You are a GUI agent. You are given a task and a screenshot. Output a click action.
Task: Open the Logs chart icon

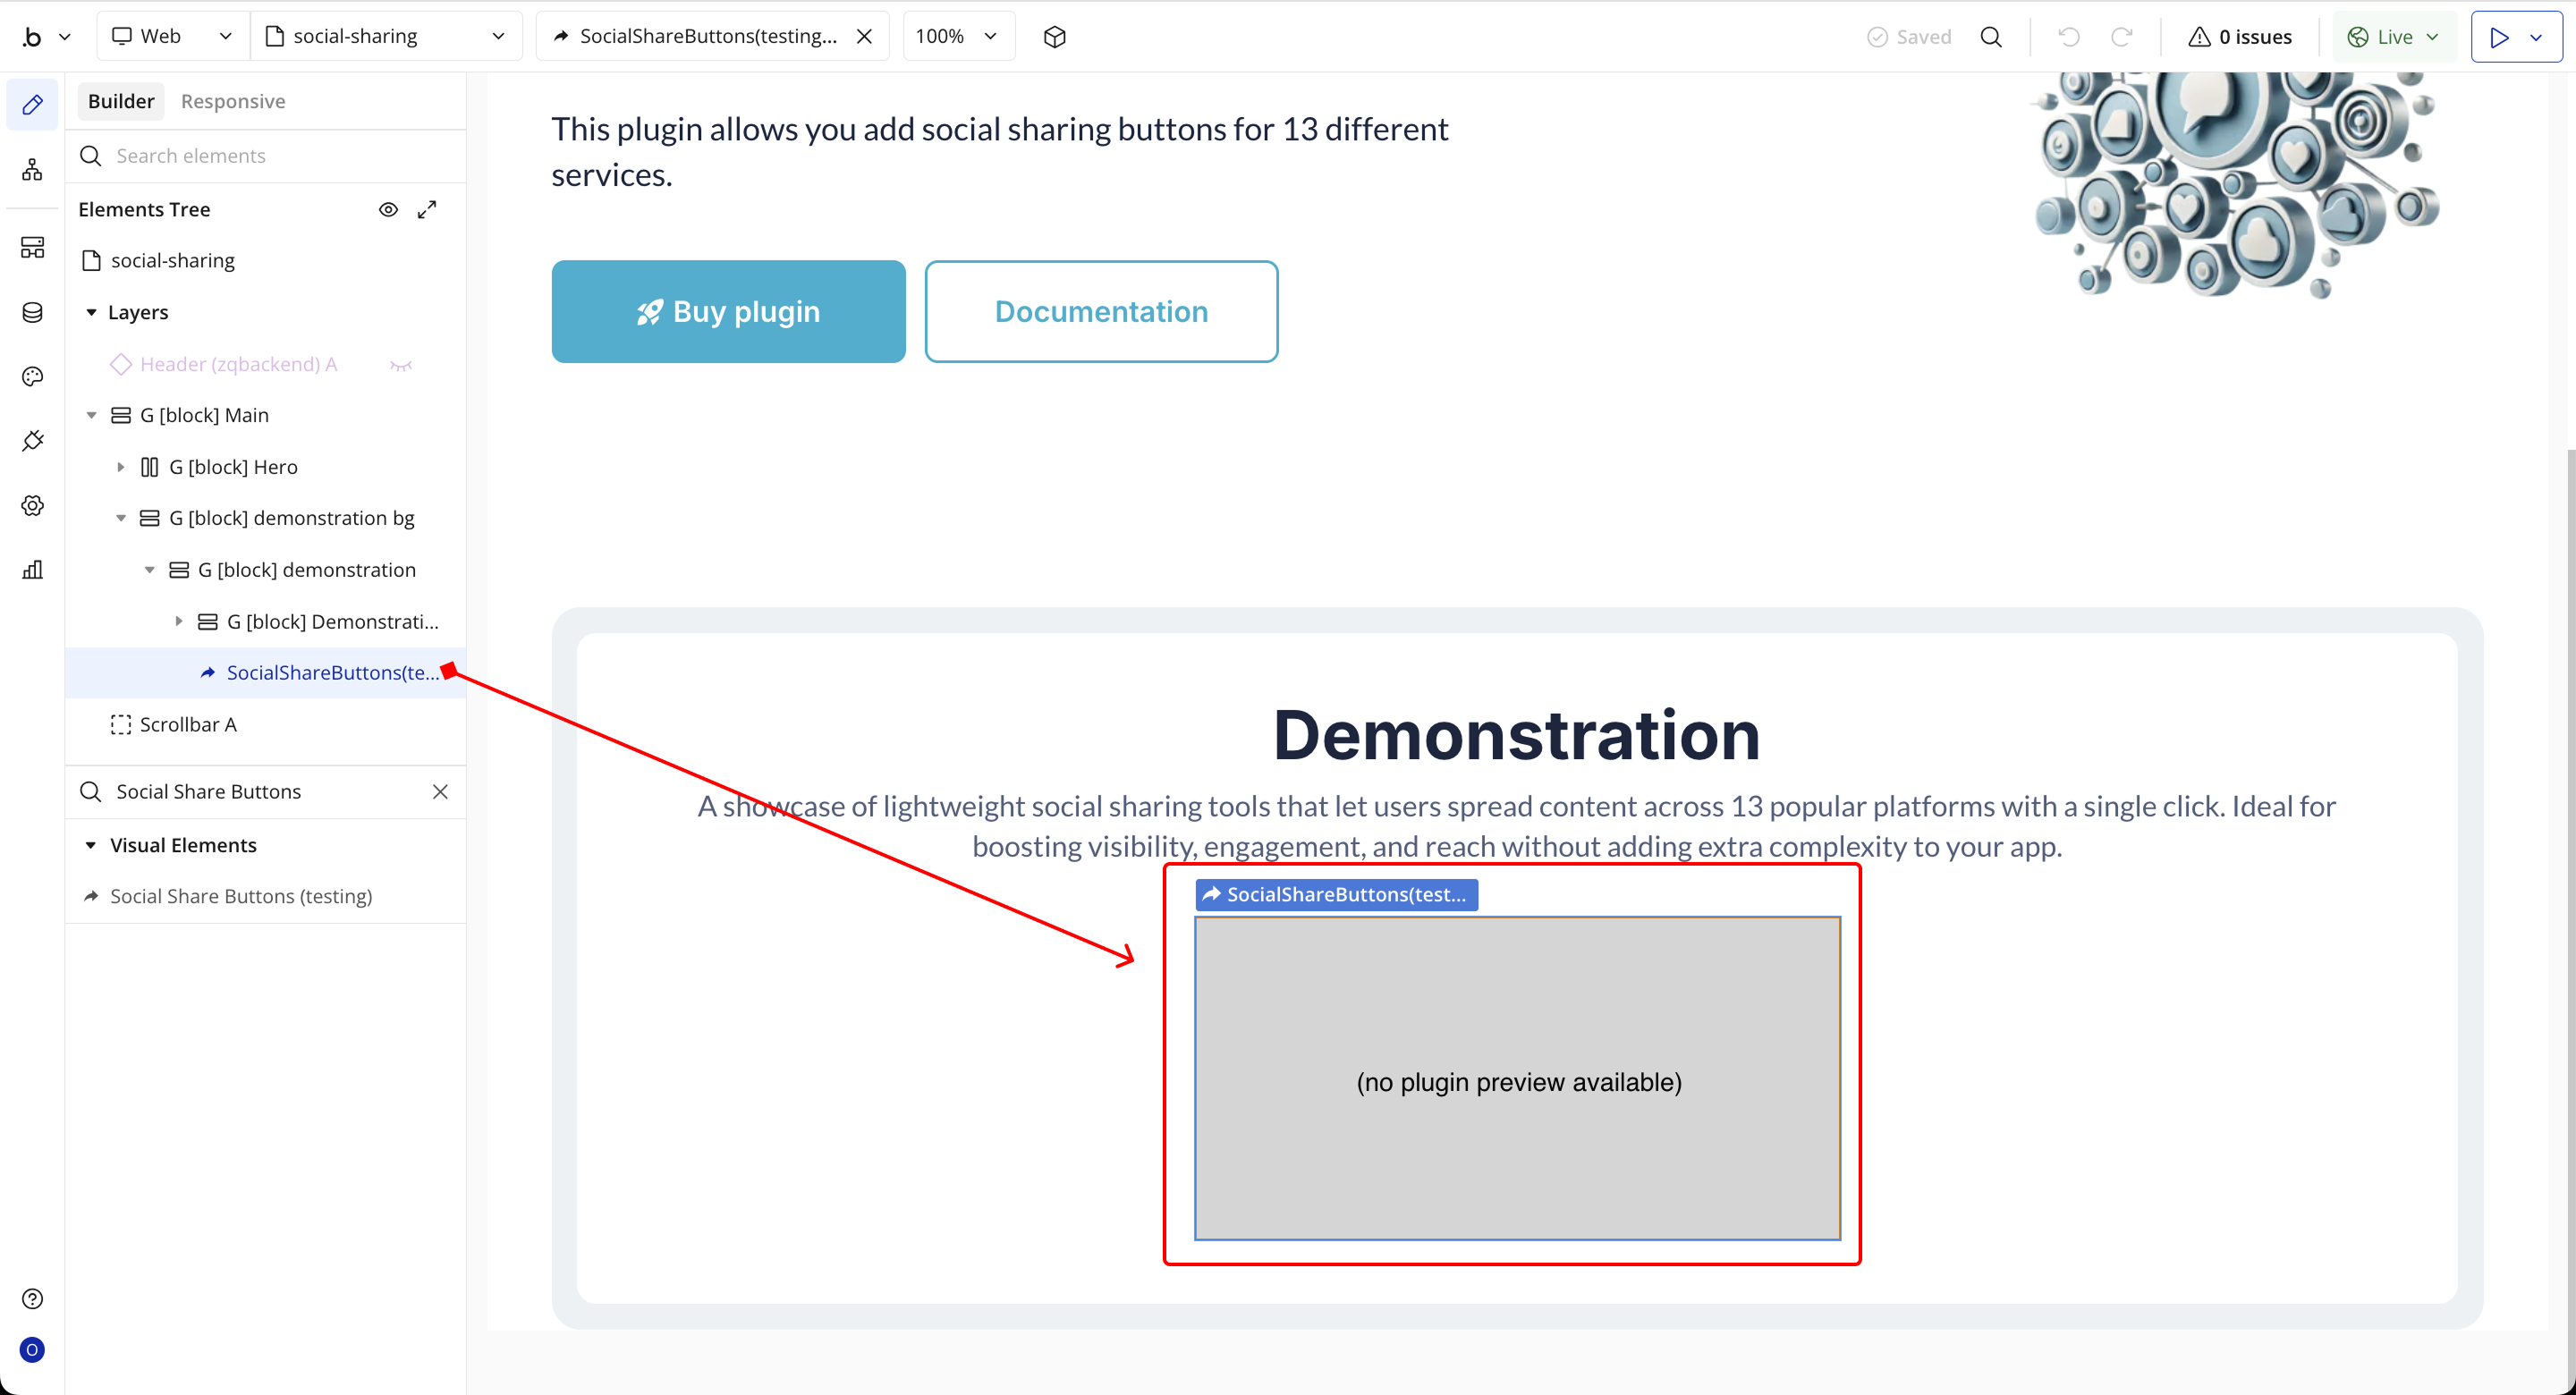(32, 570)
